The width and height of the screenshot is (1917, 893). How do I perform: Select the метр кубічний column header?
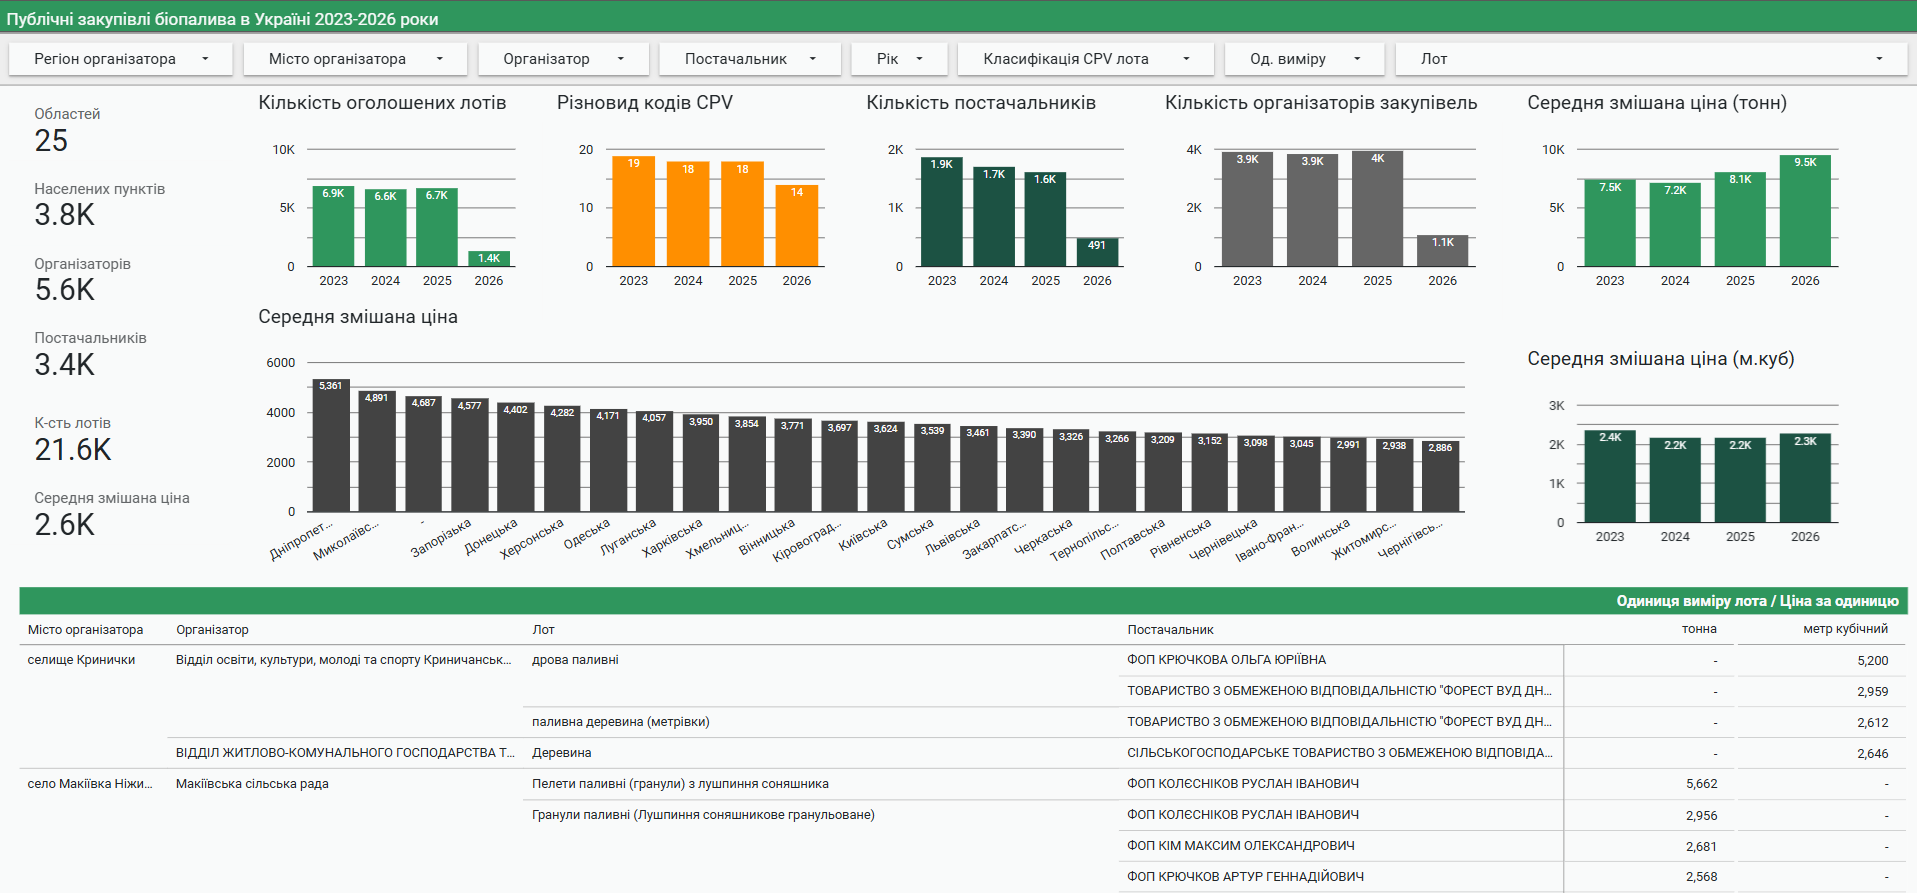pos(1845,629)
